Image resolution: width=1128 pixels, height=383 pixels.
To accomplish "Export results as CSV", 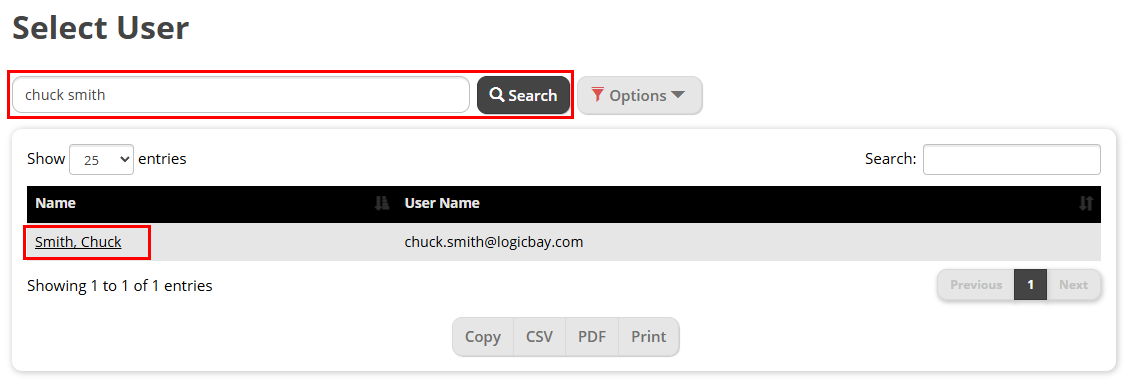I will [x=540, y=337].
